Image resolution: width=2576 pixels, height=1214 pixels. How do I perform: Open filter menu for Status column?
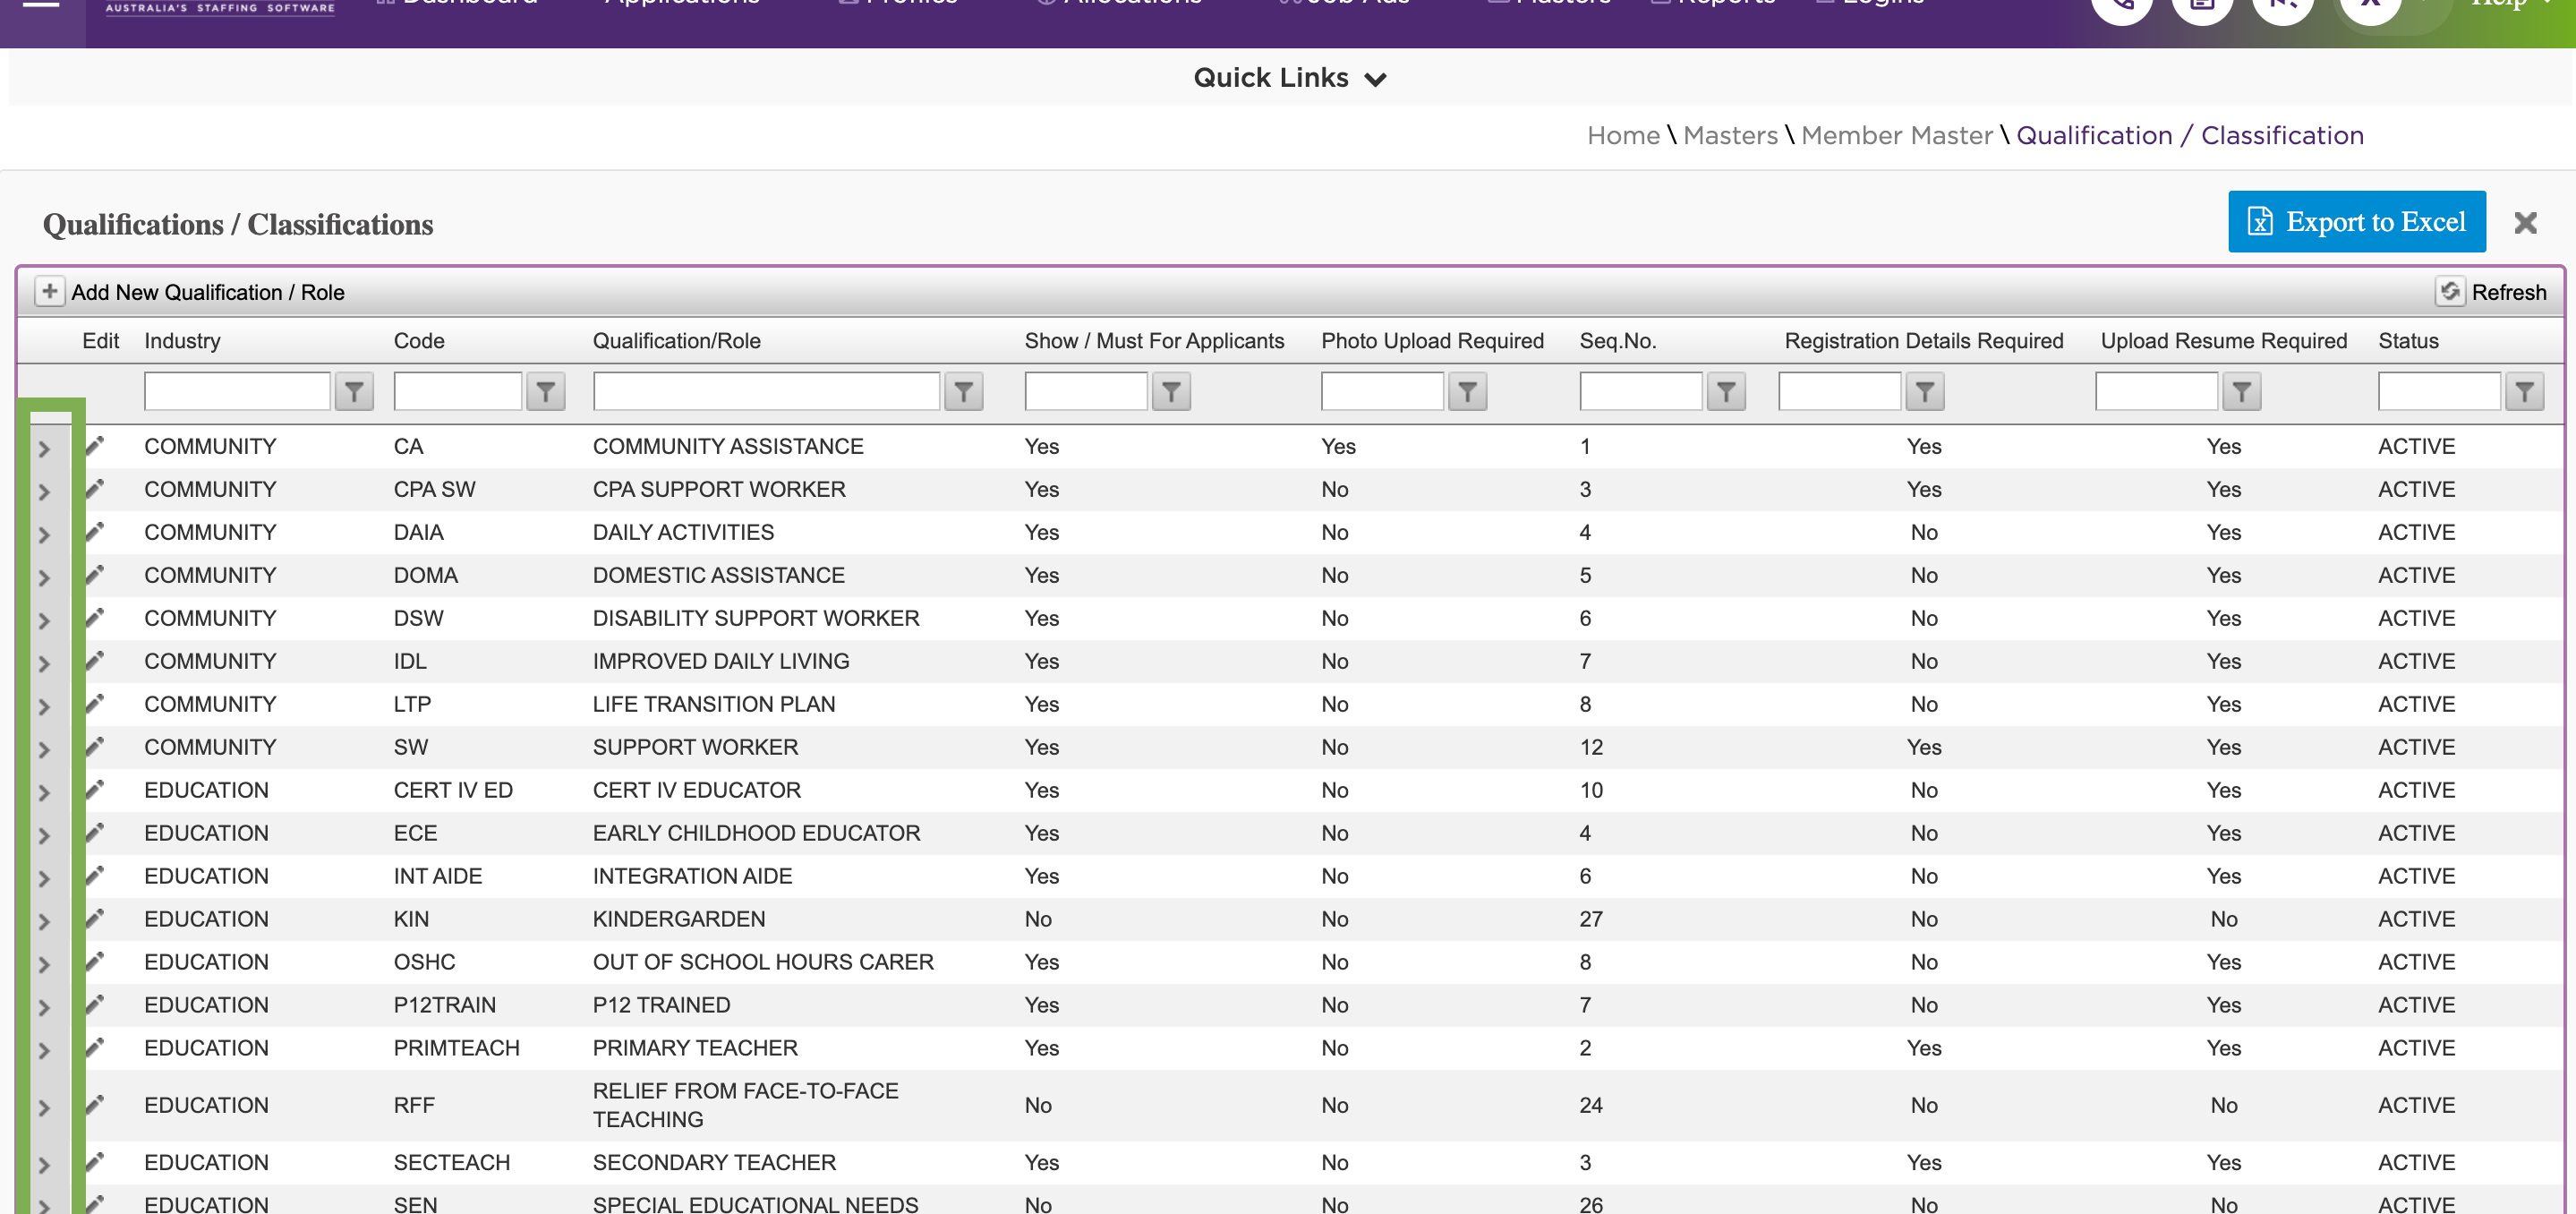[2525, 392]
